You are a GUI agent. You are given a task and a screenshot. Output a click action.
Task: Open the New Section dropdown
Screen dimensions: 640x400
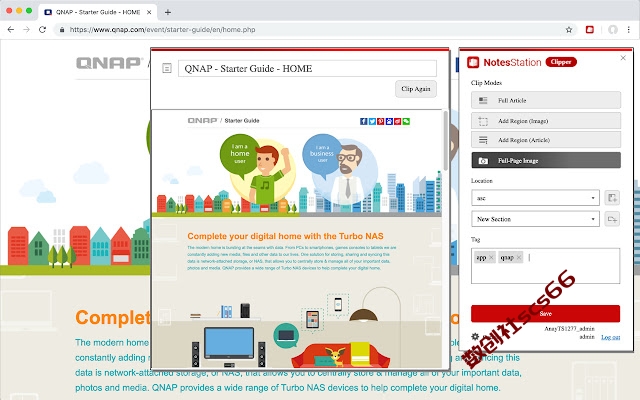click(535, 219)
